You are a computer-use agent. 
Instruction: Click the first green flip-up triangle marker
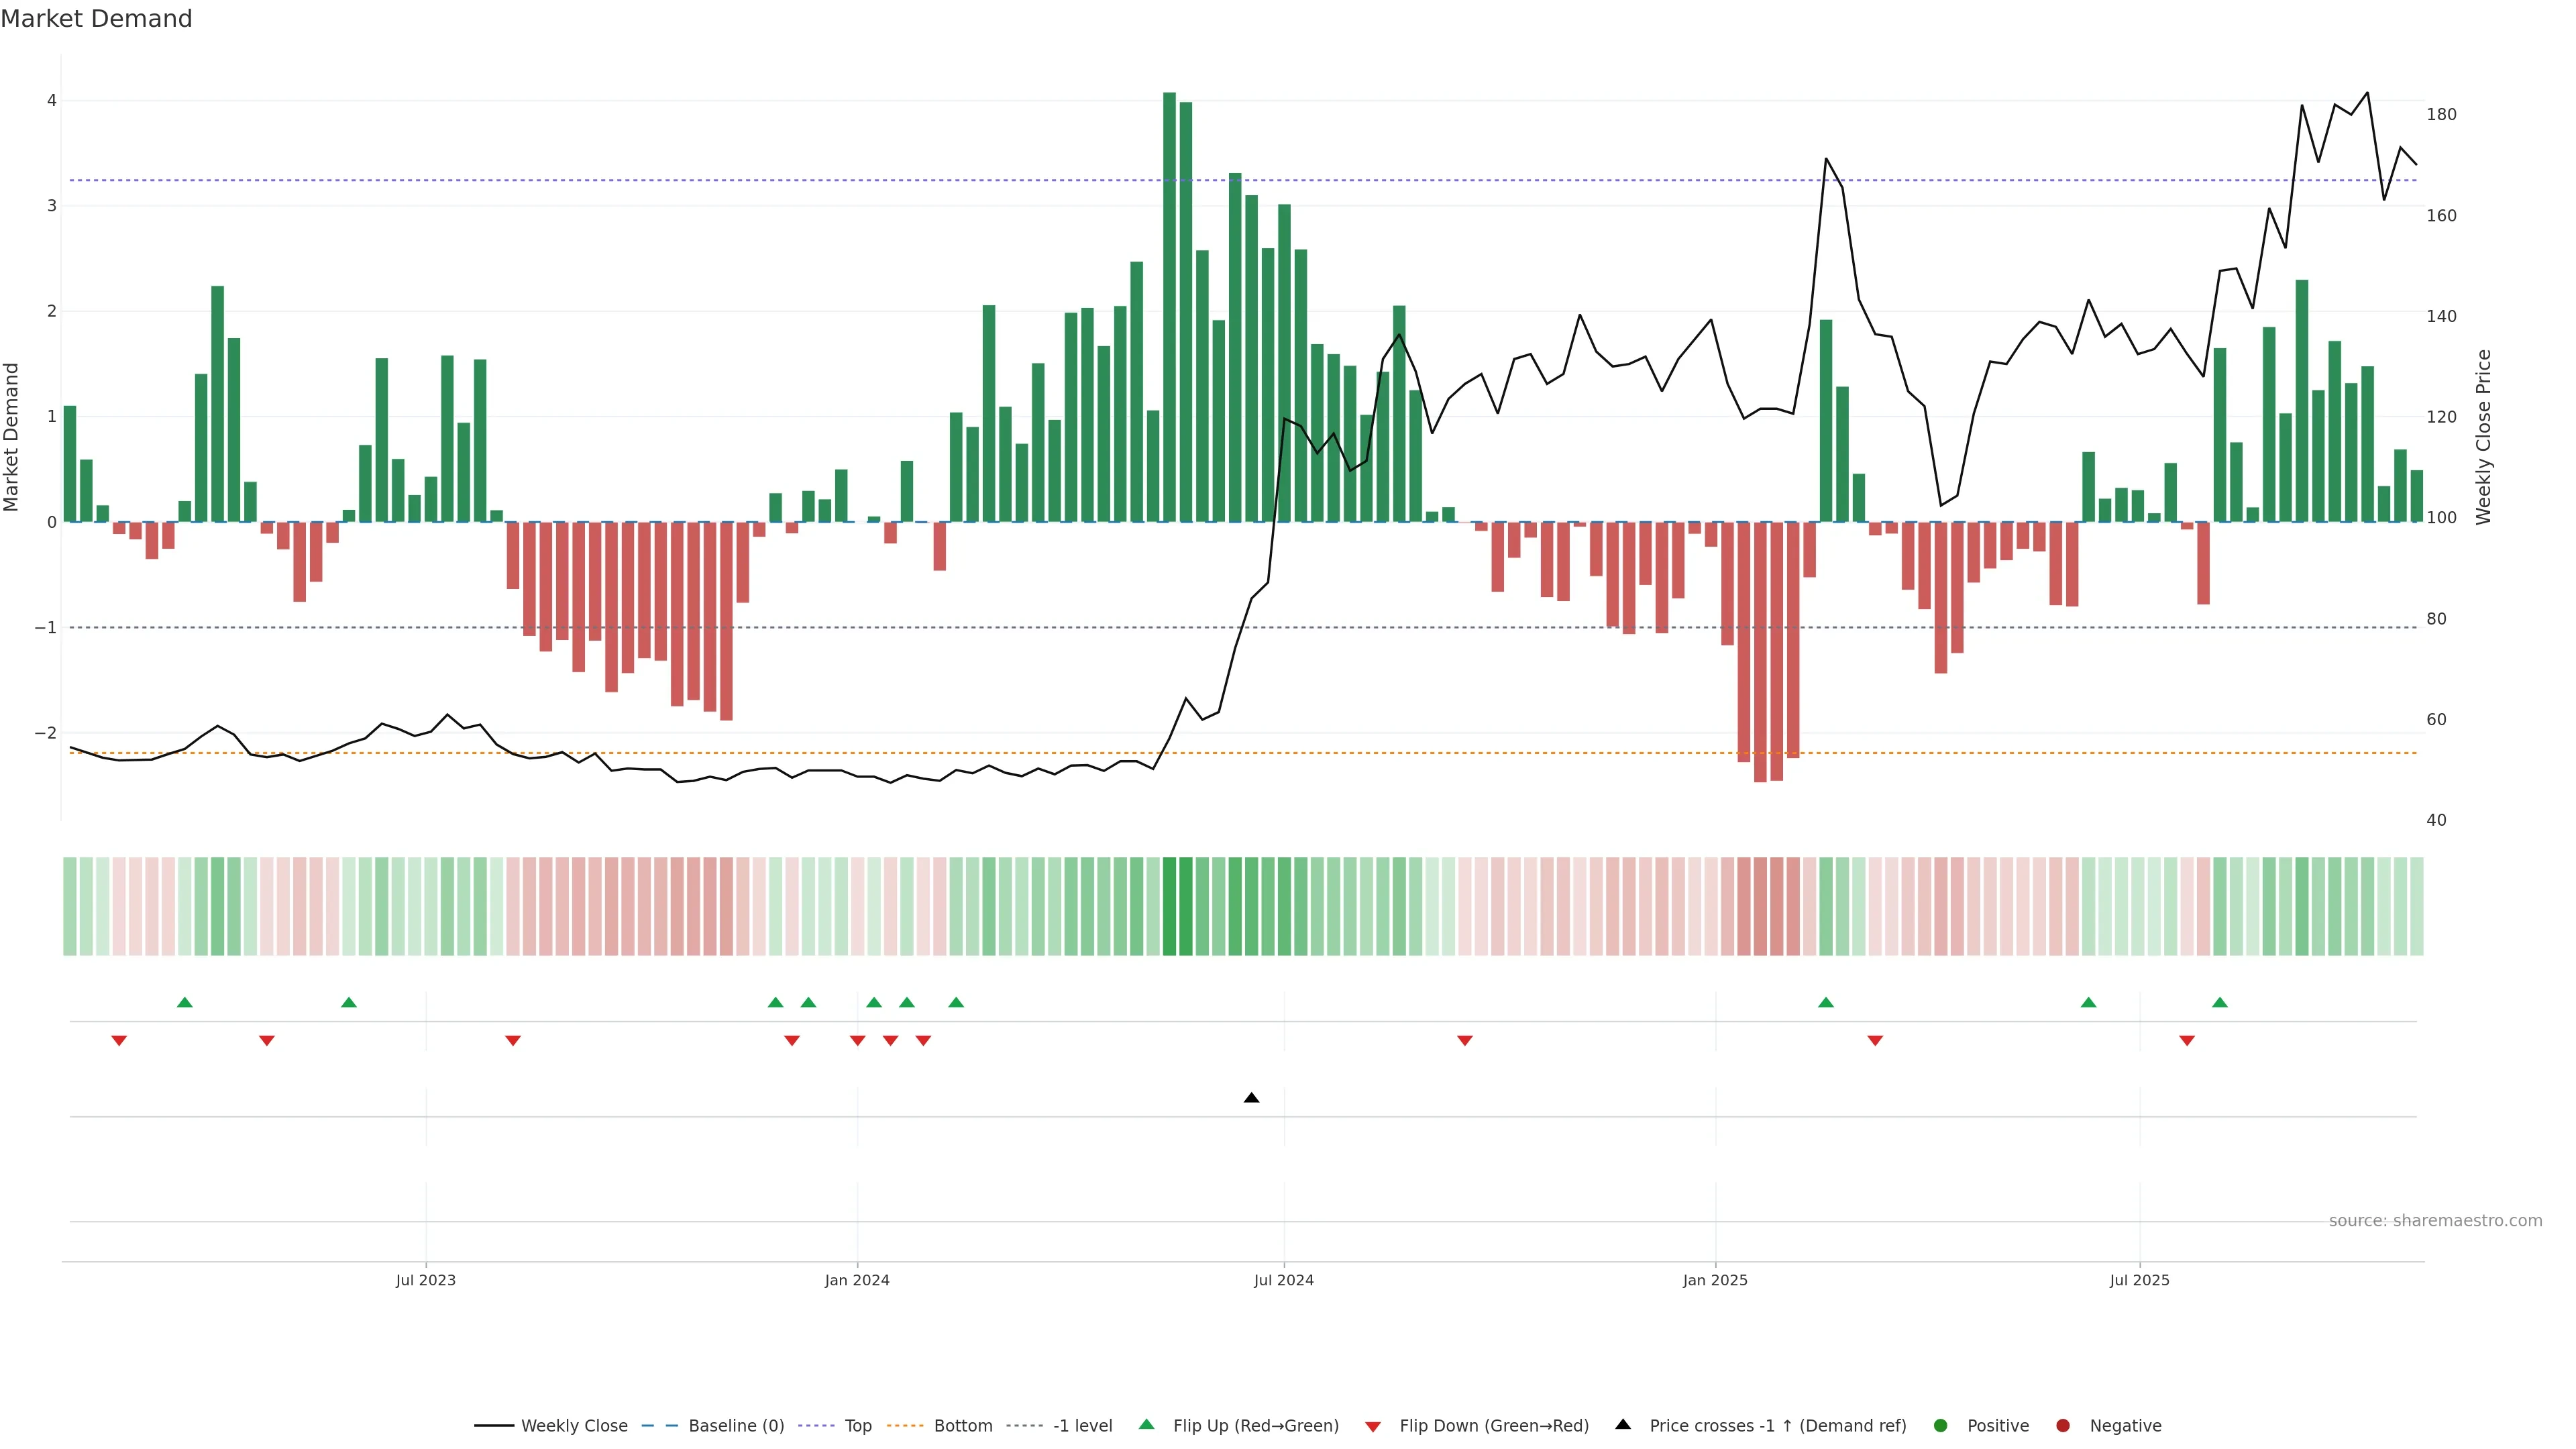184,1003
